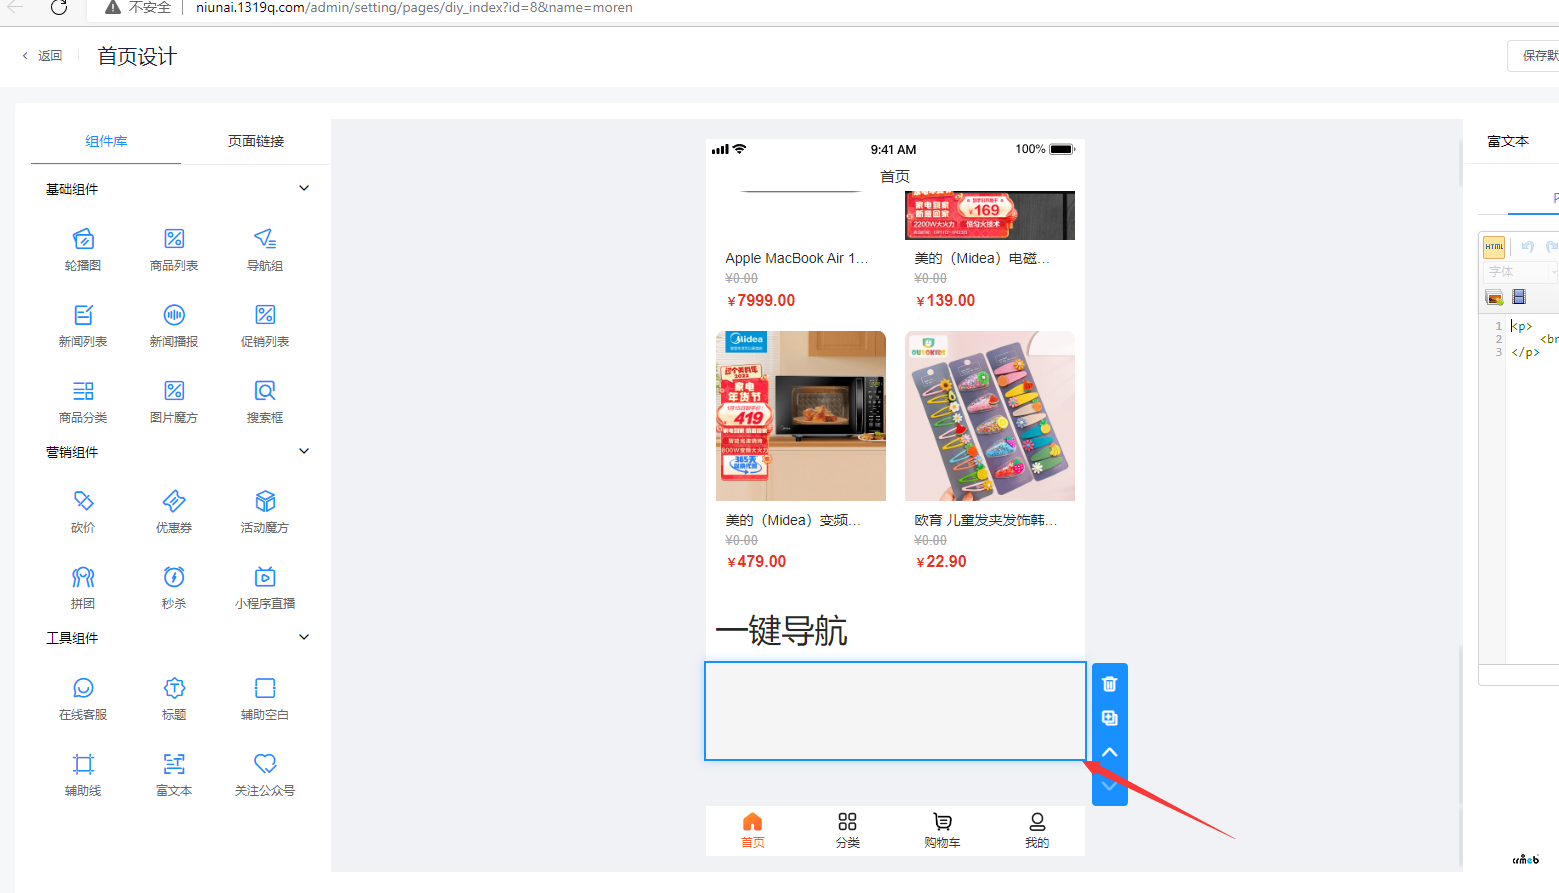1559x893 pixels.
Task: Select the 关注公众号 component
Action: coord(265,774)
